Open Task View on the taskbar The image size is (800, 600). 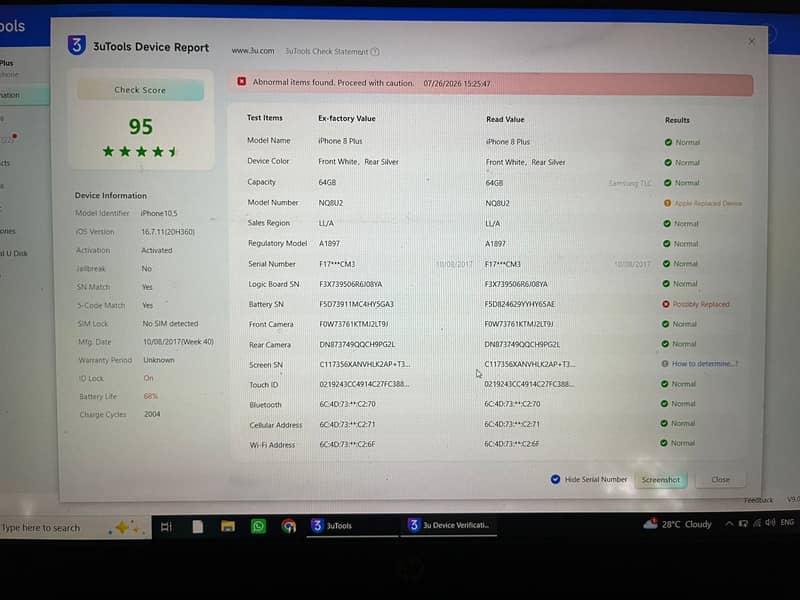click(x=166, y=527)
